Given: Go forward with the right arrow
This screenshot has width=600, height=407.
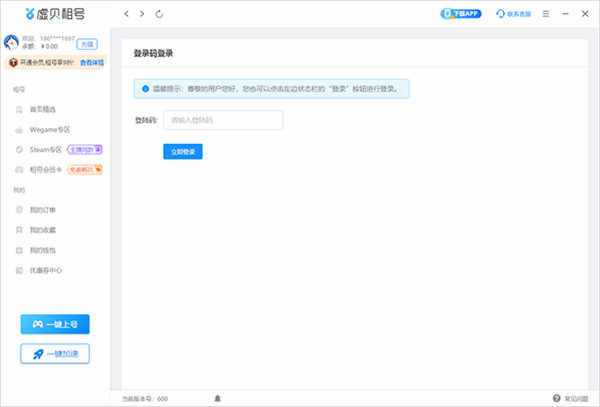Looking at the screenshot, I should tap(142, 14).
